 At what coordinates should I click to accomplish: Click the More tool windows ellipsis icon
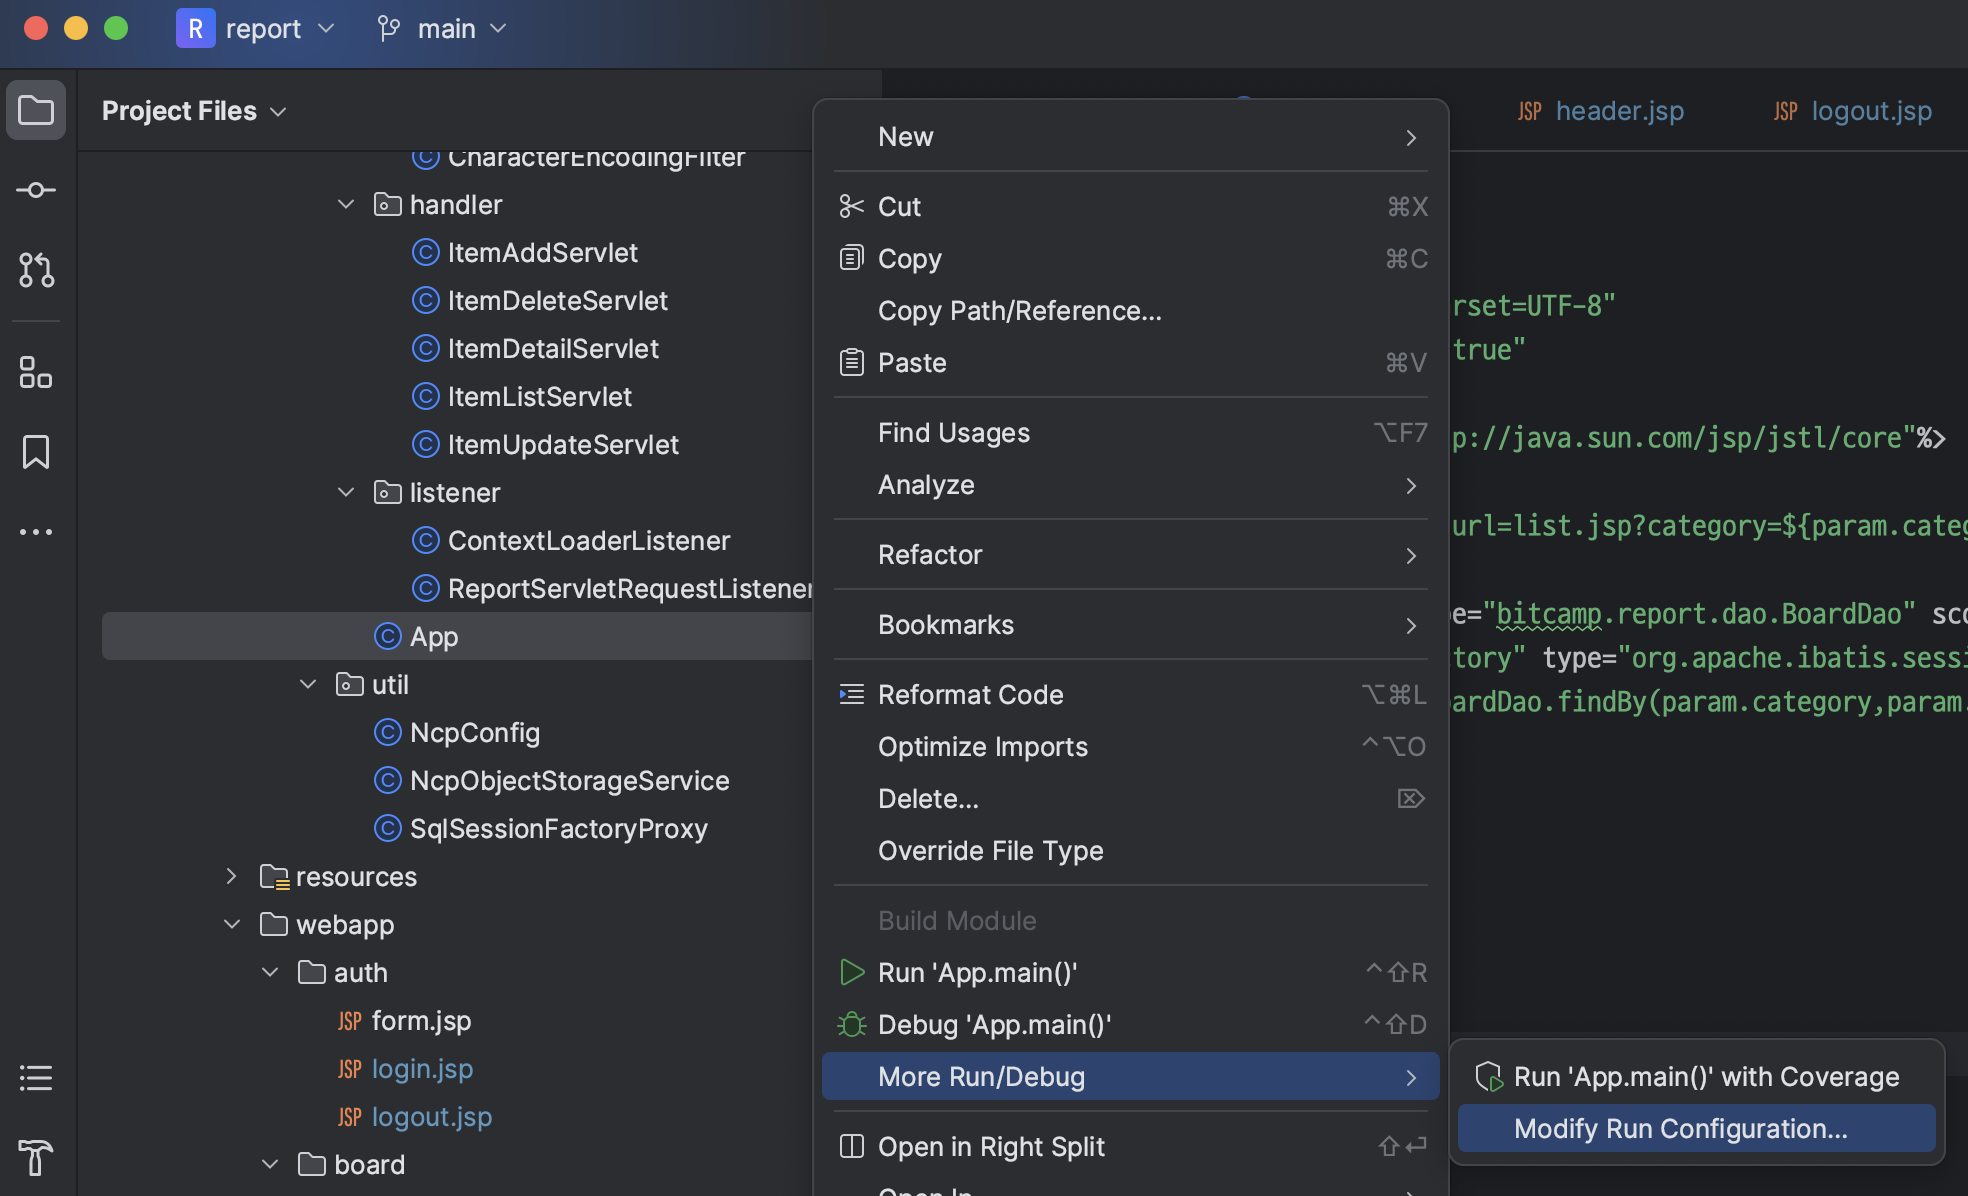coord(36,532)
